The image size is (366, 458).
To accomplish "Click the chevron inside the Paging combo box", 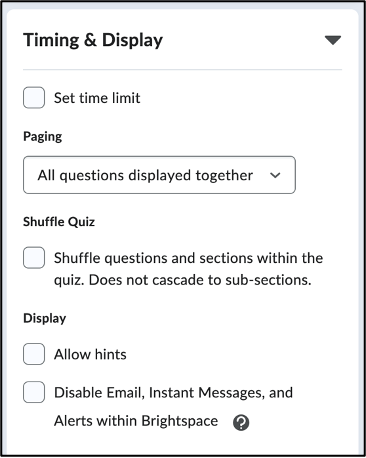I will click(x=275, y=175).
